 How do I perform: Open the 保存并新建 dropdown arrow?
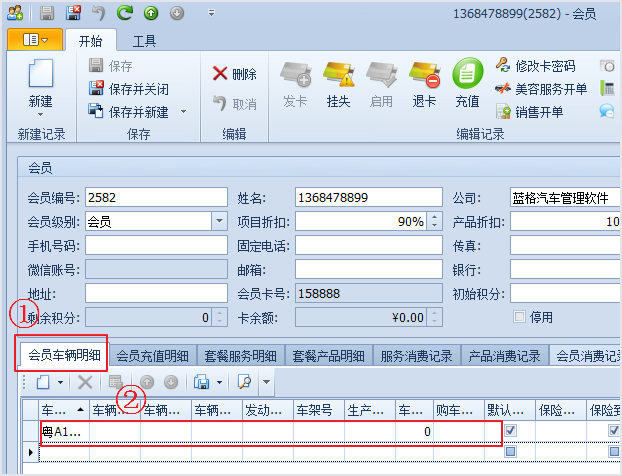183,112
